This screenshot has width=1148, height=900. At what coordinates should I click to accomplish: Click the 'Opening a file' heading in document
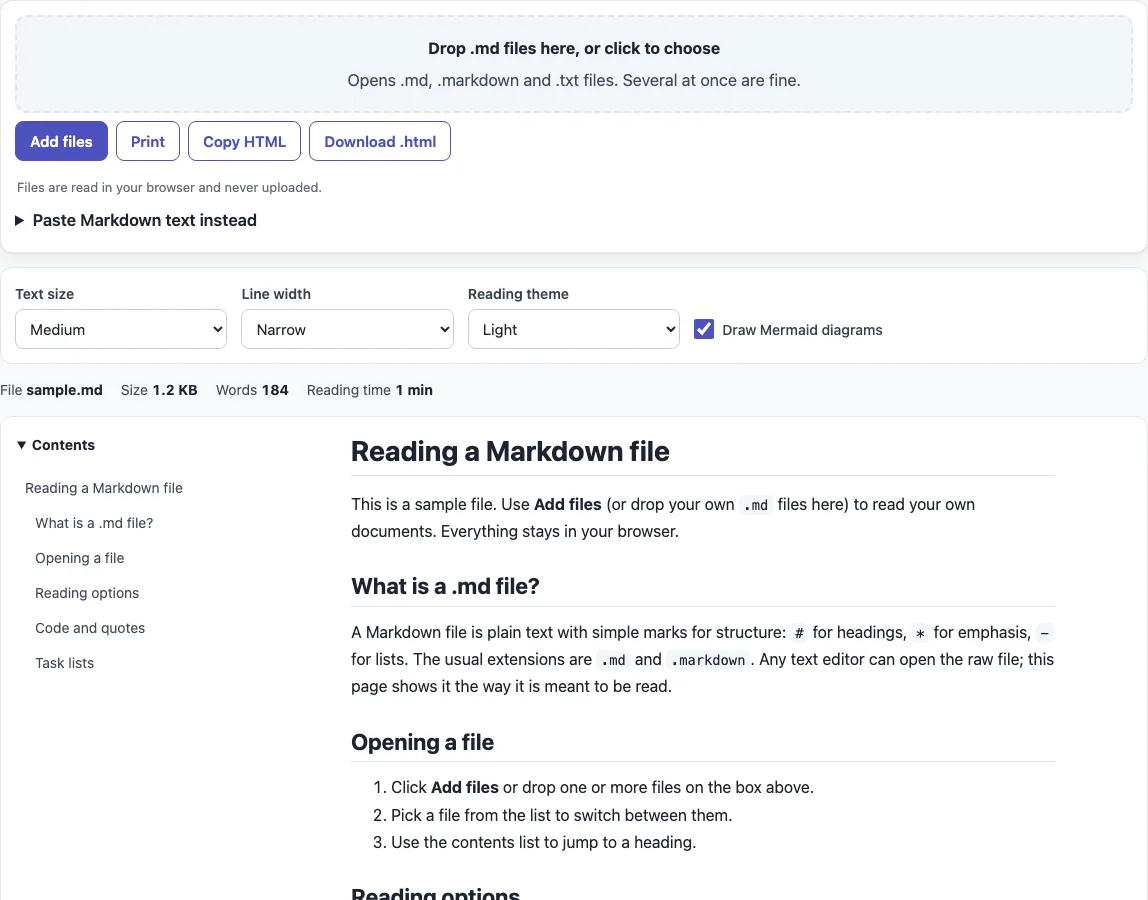click(x=422, y=743)
